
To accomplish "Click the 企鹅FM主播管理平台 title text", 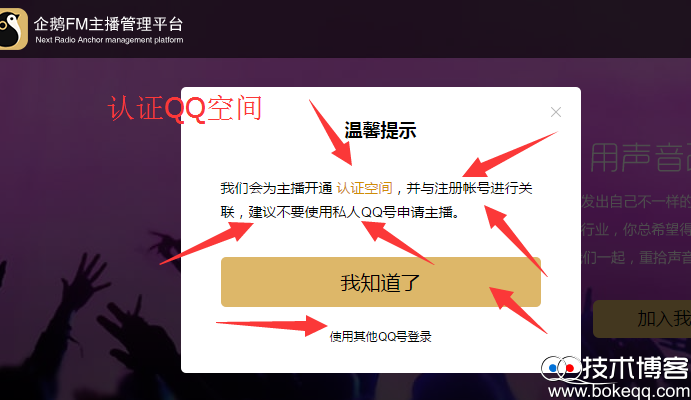I will pos(108,24).
